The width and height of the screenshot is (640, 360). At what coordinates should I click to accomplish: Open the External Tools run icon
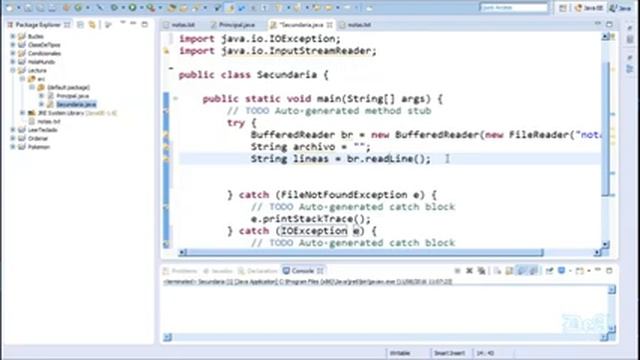pos(151,7)
